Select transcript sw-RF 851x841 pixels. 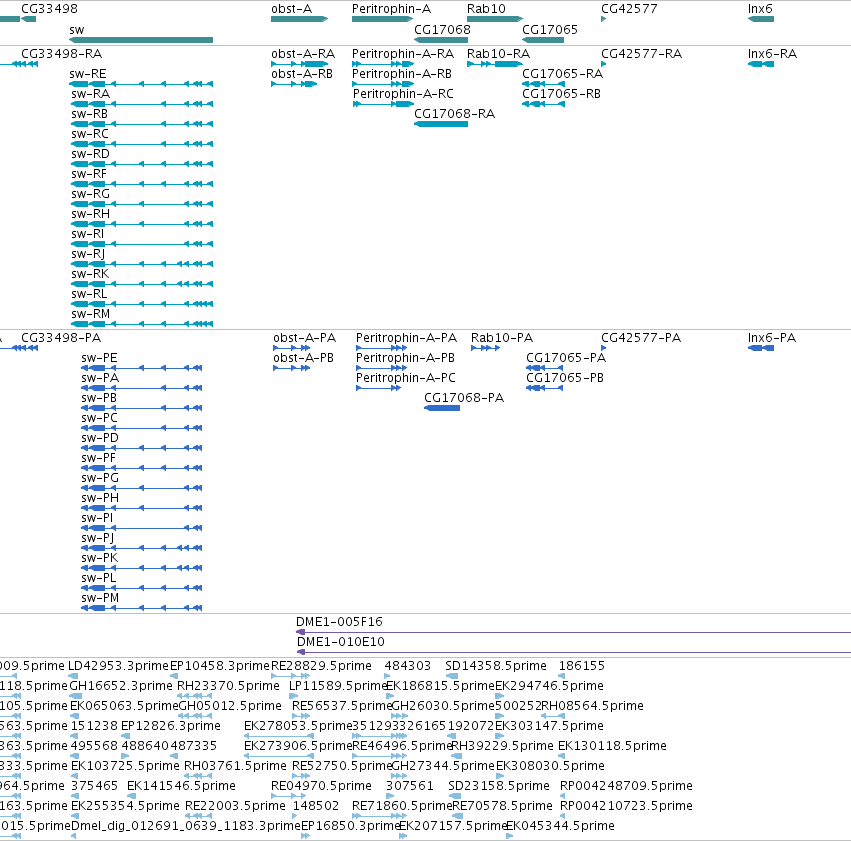[x=142, y=184]
